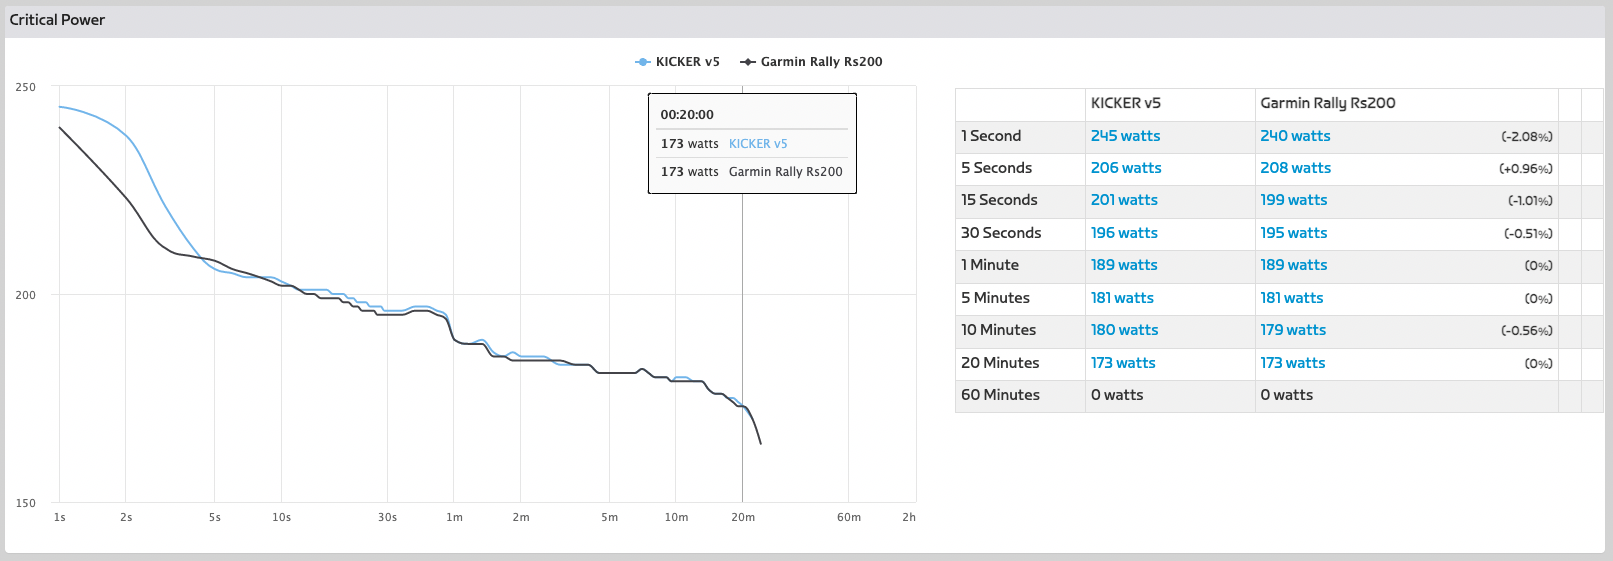Click the 208 watts 5 Seconds link
1613x561 pixels.
click(x=1295, y=168)
